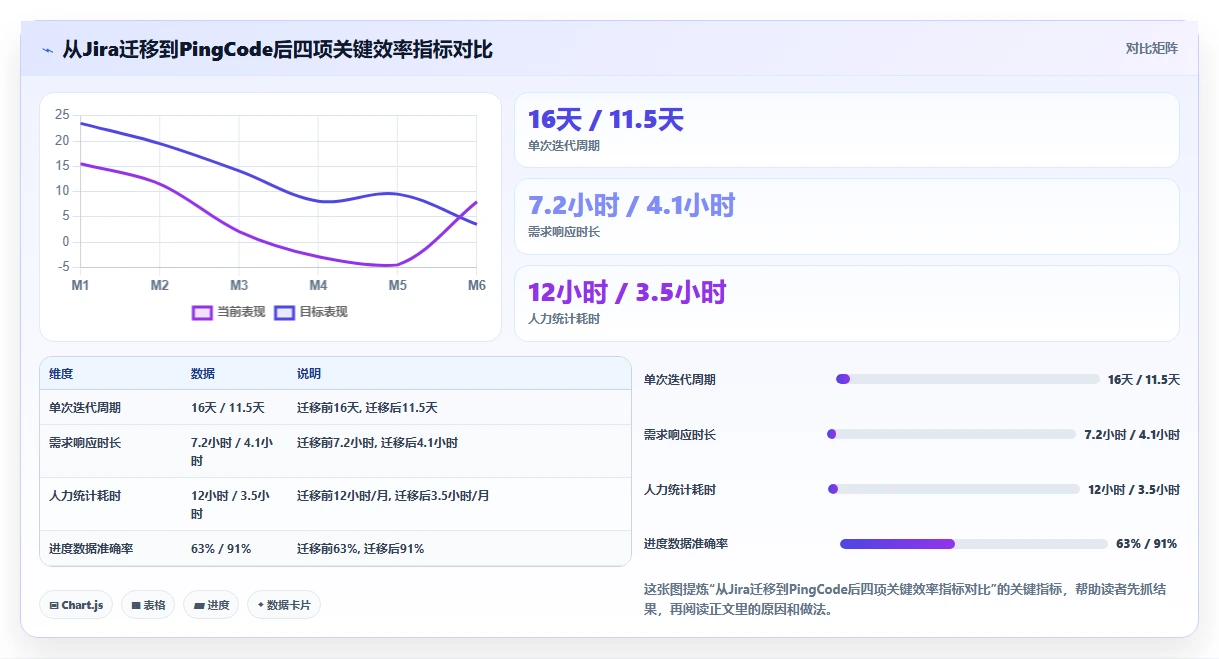Viewport: 1219px width, 659px height.
Task: Click the M6 axis label on chart
Action: [x=477, y=285]
